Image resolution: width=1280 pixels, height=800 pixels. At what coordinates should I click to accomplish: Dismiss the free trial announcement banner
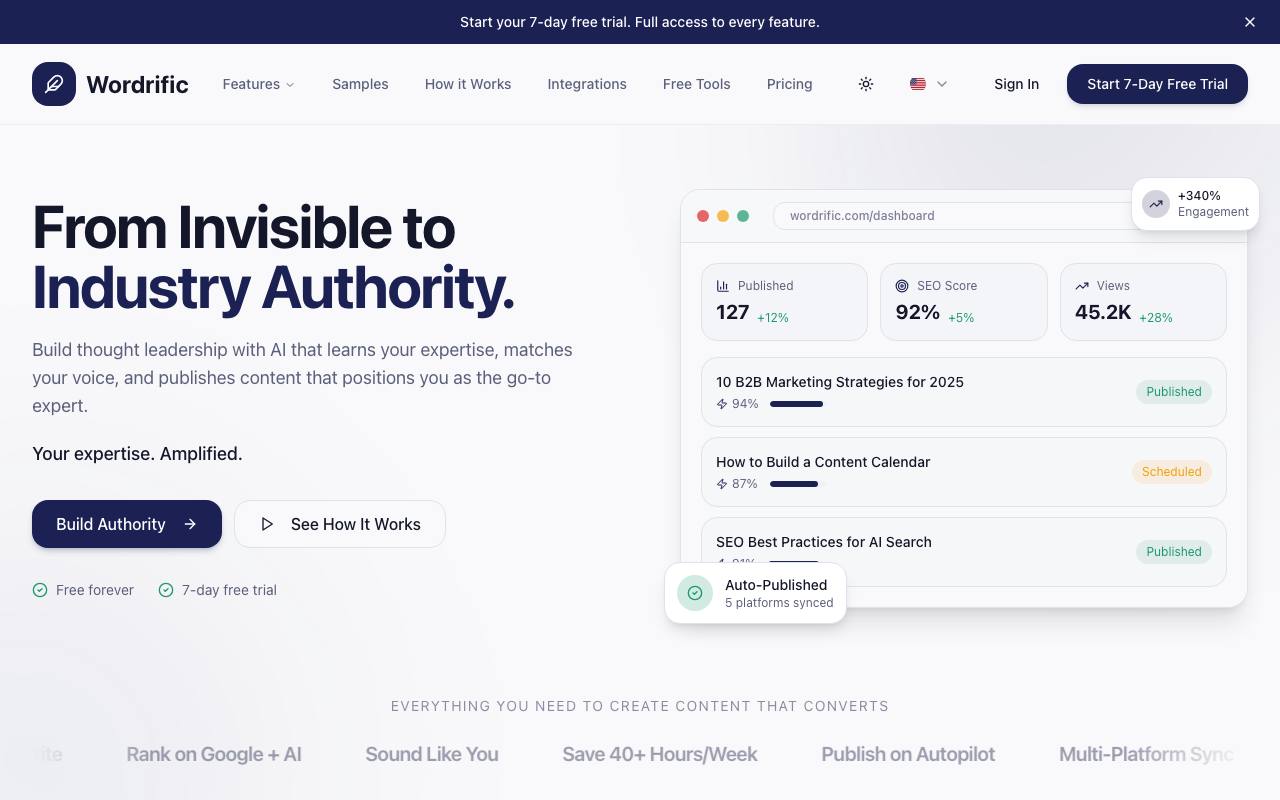pos(1250,22)
